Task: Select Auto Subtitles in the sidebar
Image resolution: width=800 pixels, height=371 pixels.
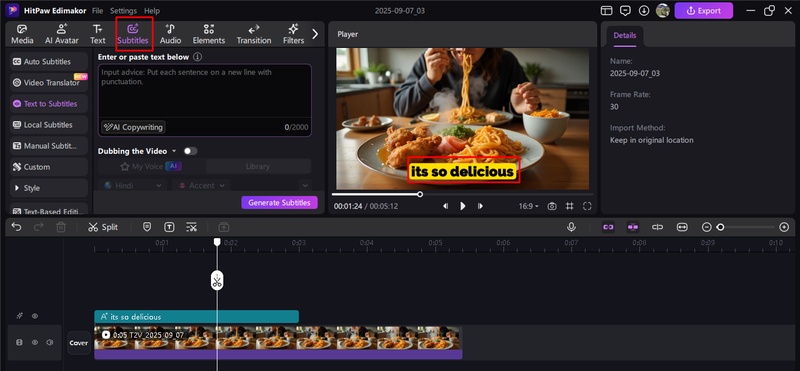Action: (x=49, y=62)
